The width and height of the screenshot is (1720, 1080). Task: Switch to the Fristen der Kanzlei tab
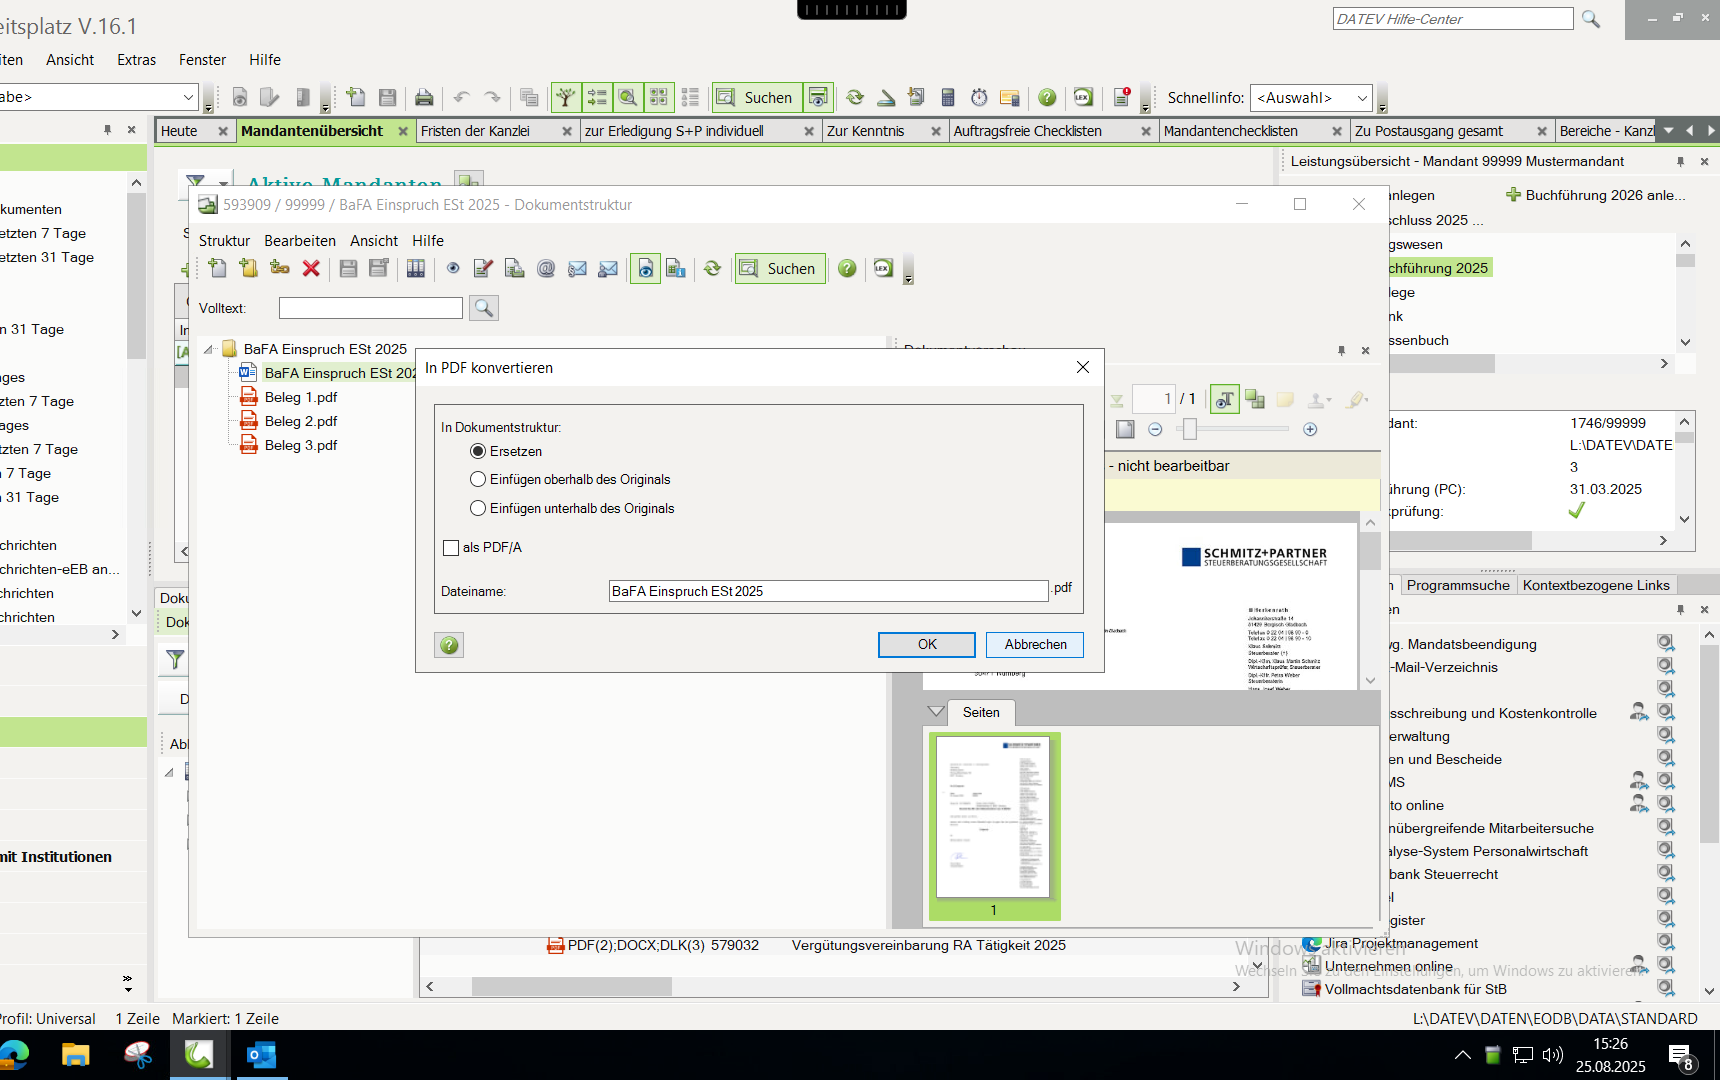[475, 131]
